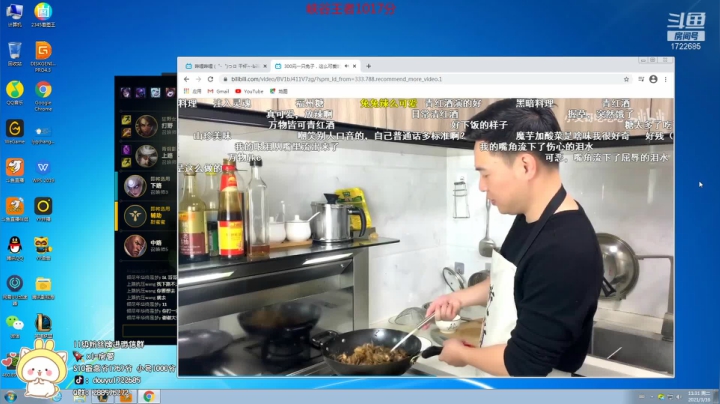Image resolution: width=720 pixels, height=404 pixels.
Task: Bookmark this page with the star
Action: [626, 79]
